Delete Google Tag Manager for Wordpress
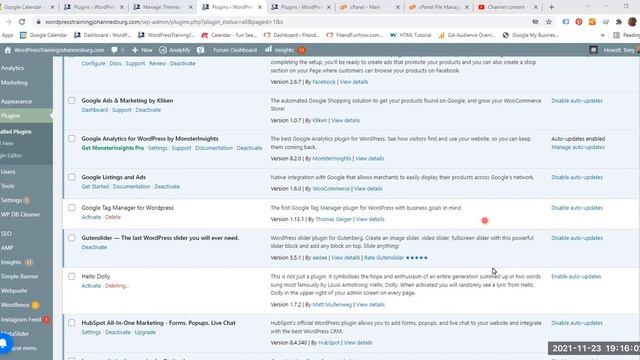Image resolution: width=640 pixels, height=360 pixels. [113, 217]
